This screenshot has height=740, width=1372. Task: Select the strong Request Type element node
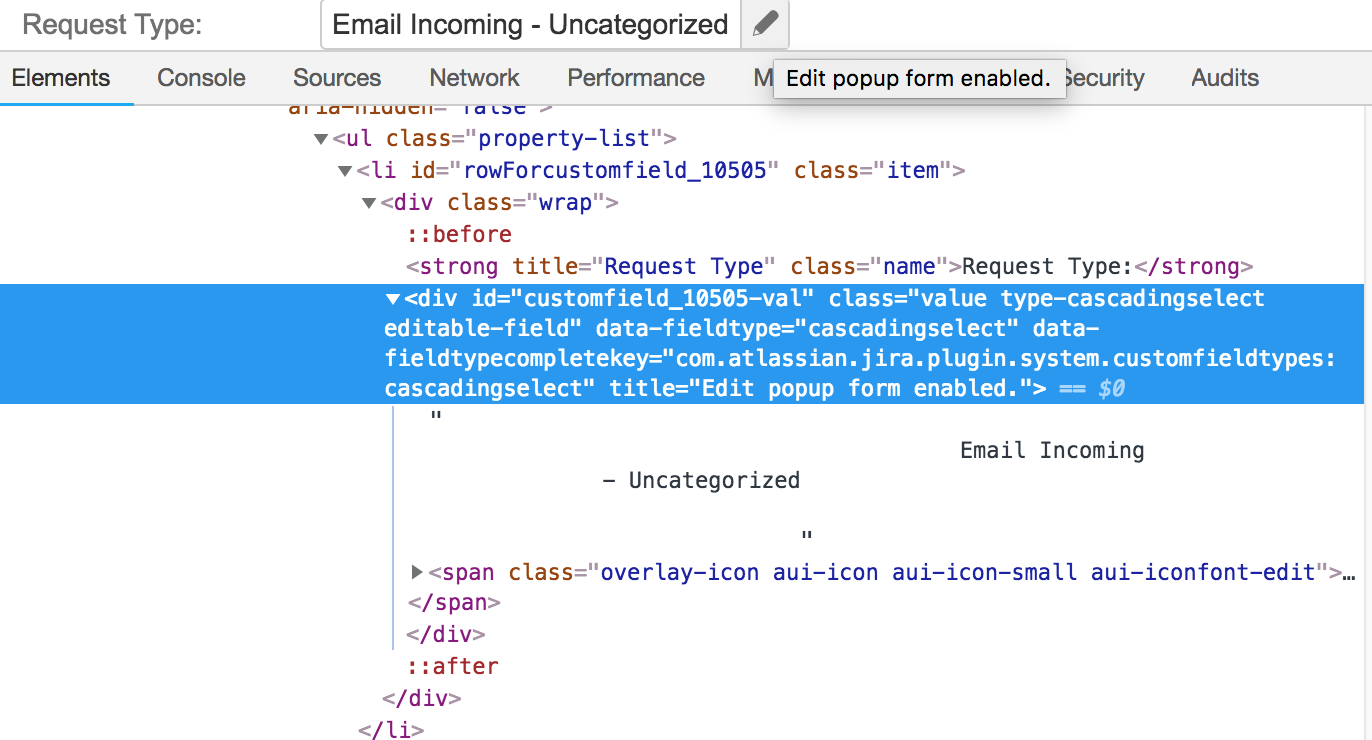[700, 266]
